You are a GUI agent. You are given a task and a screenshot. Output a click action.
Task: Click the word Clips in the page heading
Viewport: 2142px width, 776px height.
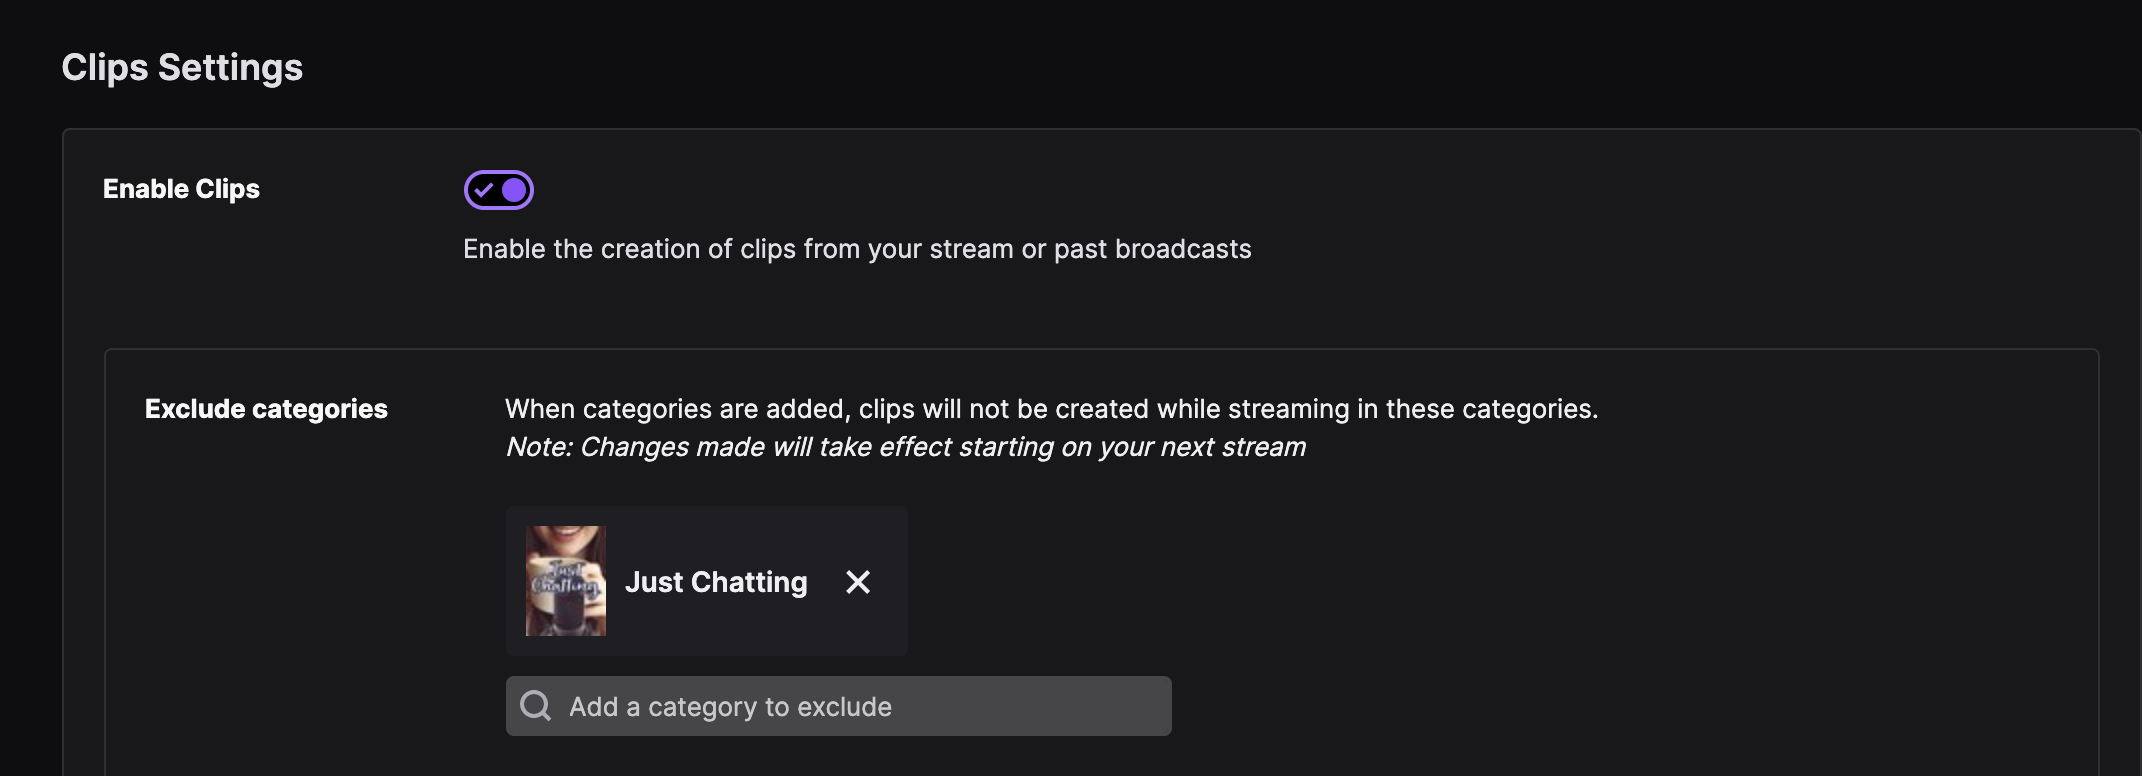104,67
